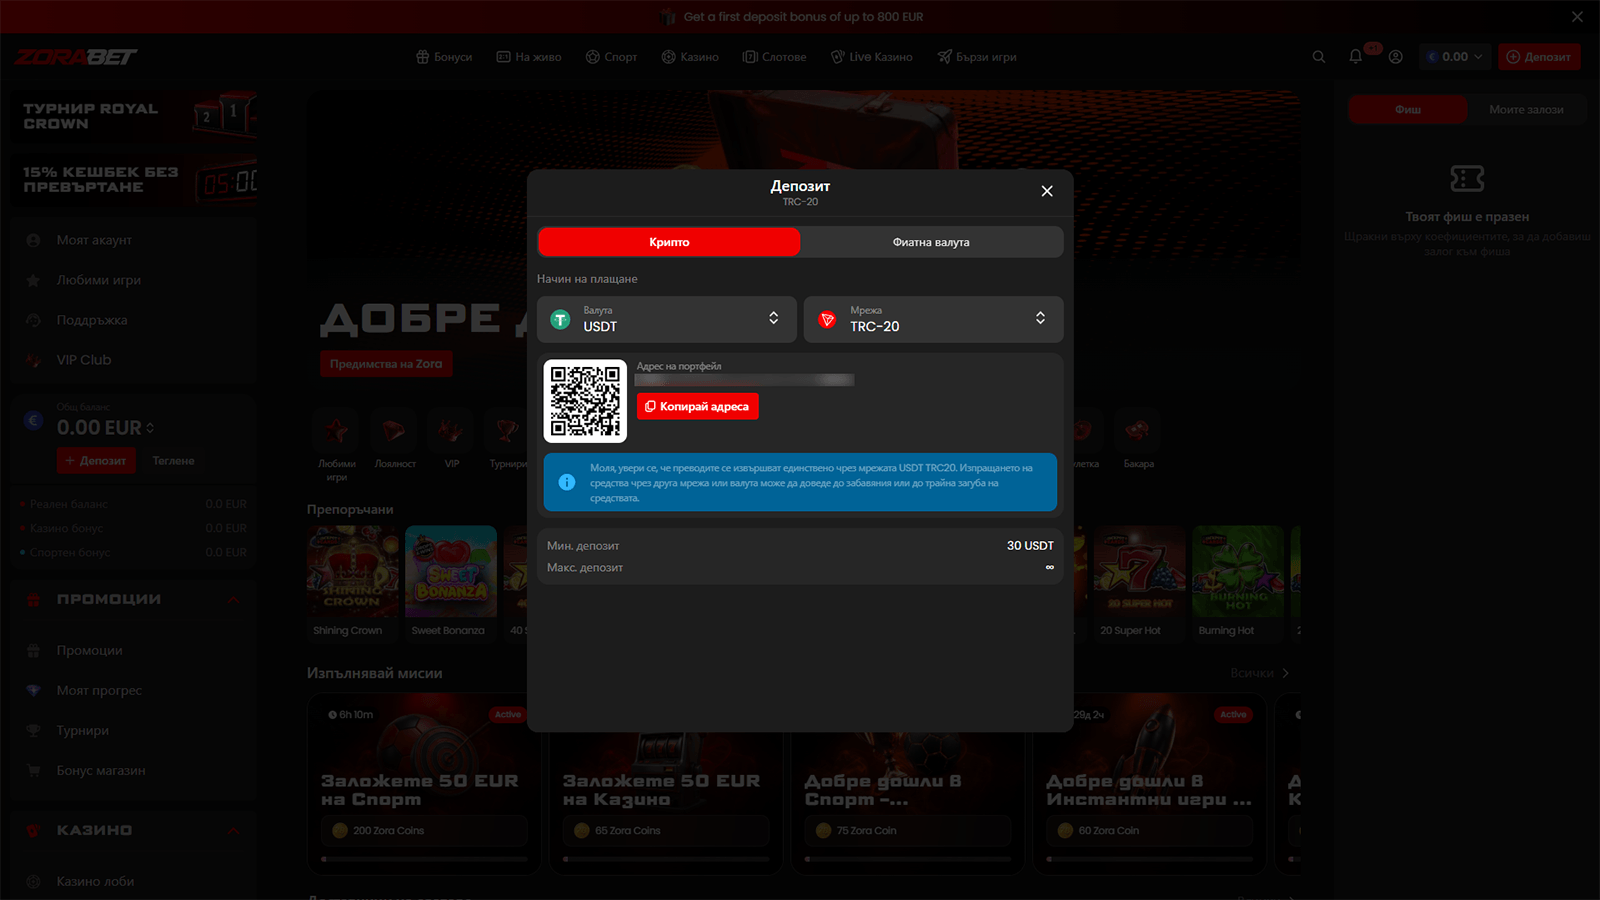Click the Копирай адреса button
Viewport: 1600px width, 900px height.
pos(697,406)
